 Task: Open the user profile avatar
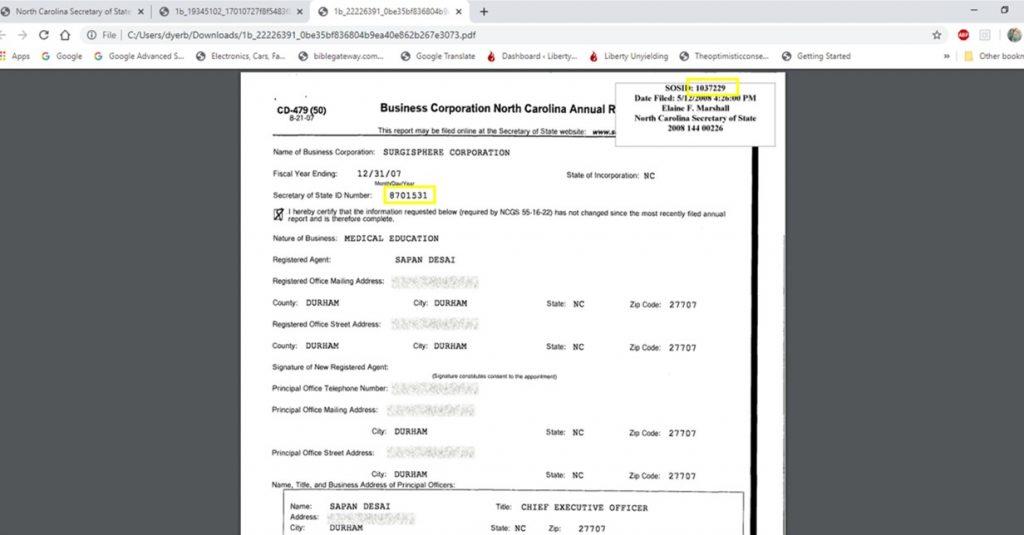pyautogui.click(x=1014, y=35)
